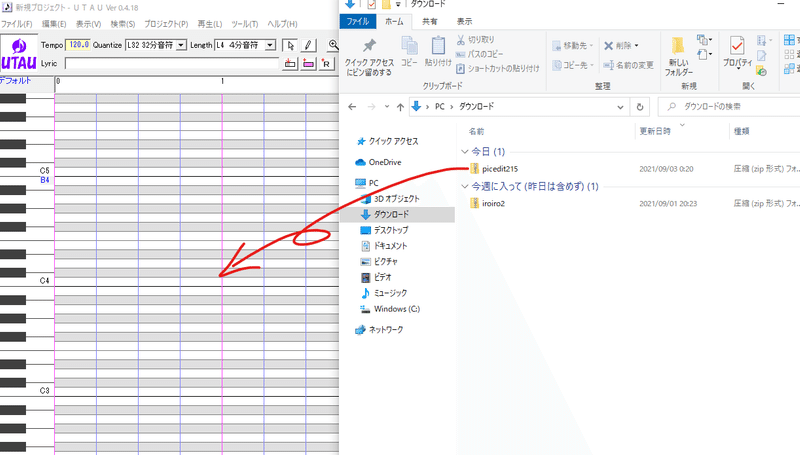The height and width of the screenshot is (455, 800).
Task: Click the Edit icon in the Open (開く) group
Action: [762, 56]
